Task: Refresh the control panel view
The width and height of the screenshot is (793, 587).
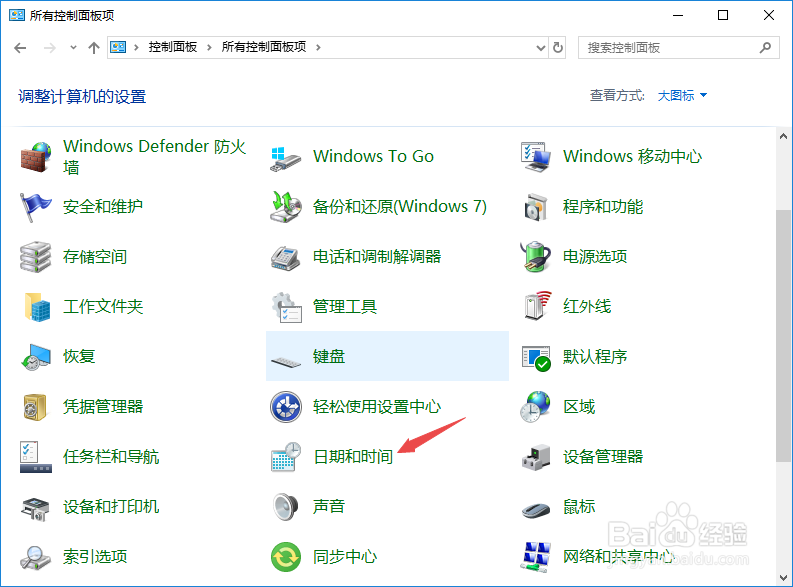Action: pyautogui.click(x=558, y=48)
